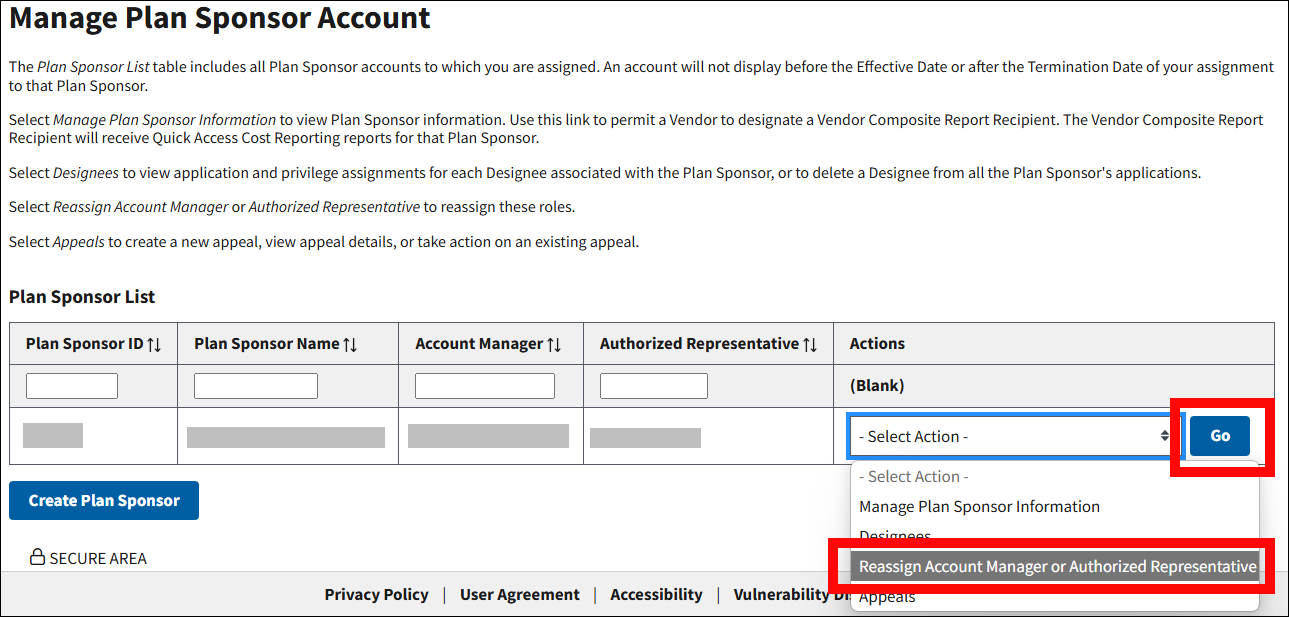
Task: Choose Appeals from the action list
Action: coord(887,598)
